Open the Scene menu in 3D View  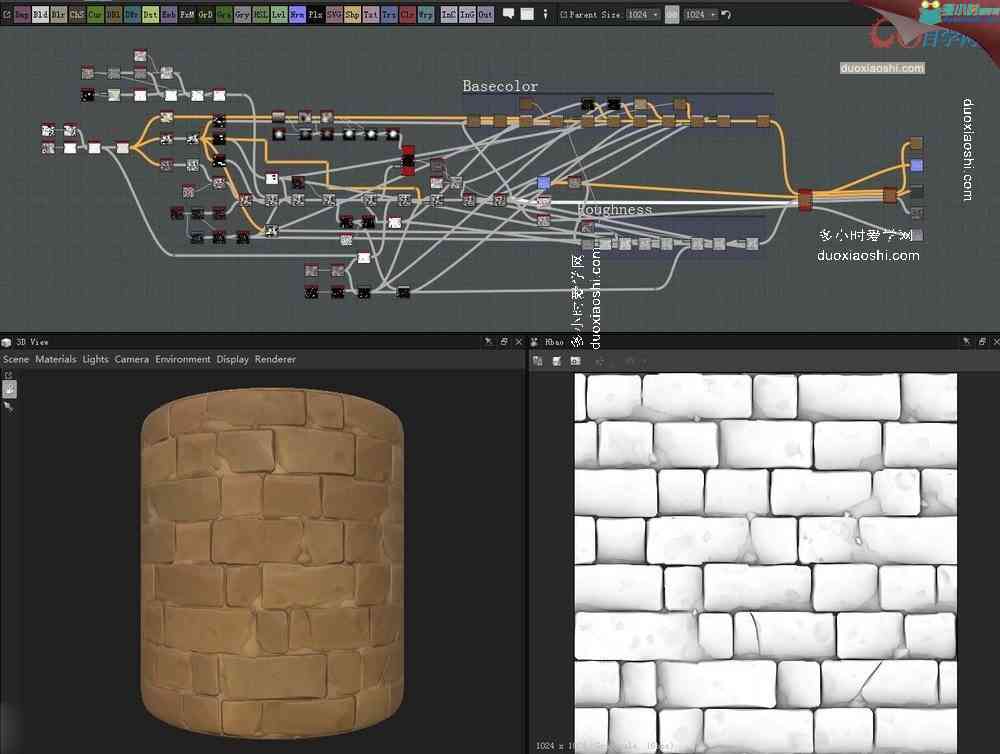16,359
